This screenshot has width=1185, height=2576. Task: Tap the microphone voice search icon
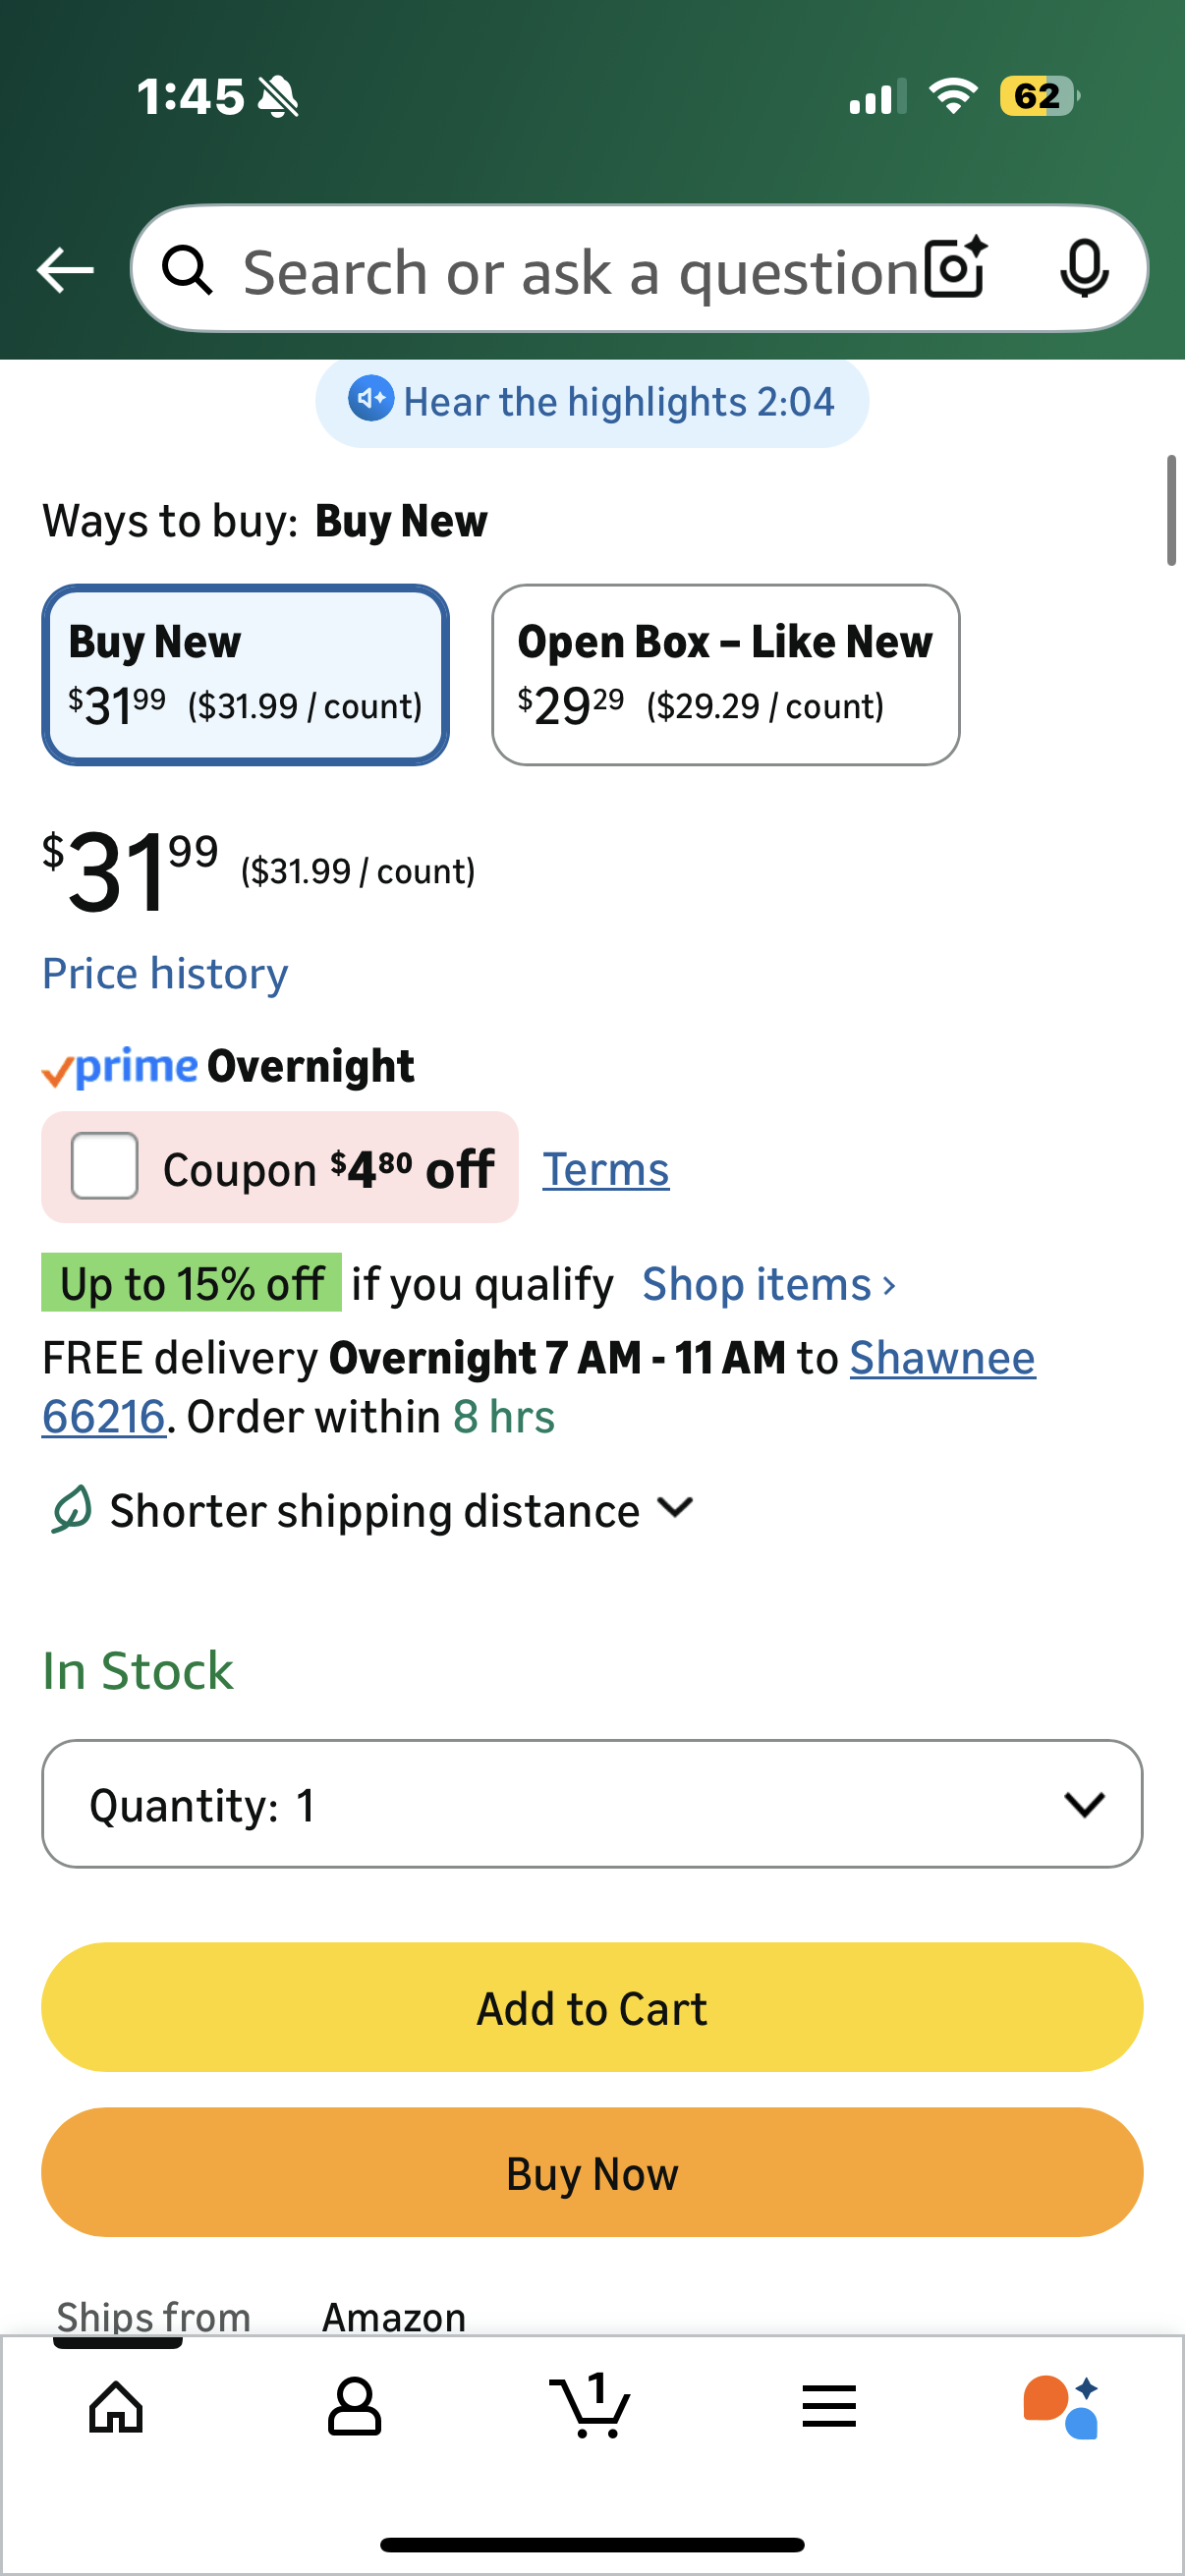(x=1083, y=269)
